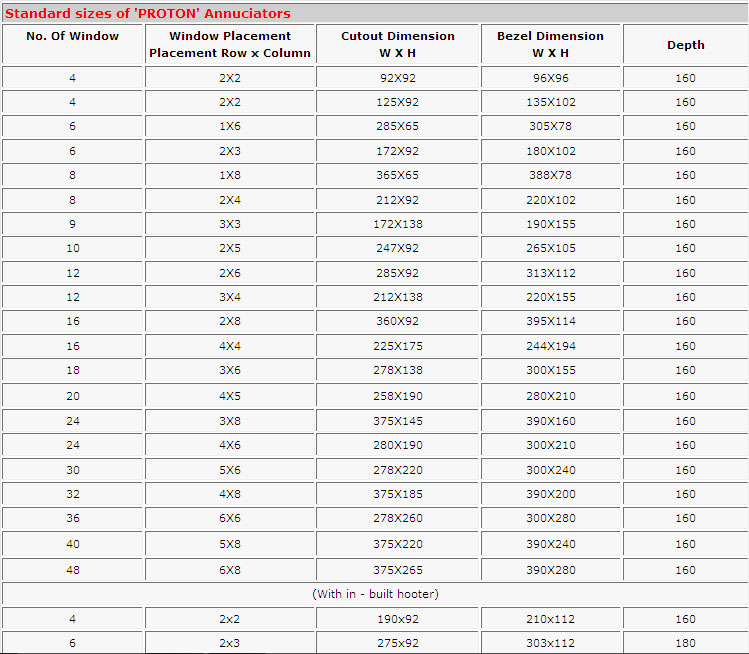The height and width of the screenshot is (654, 749).
Task: Click the placement cell 2X6
Action: coord(230,273)
